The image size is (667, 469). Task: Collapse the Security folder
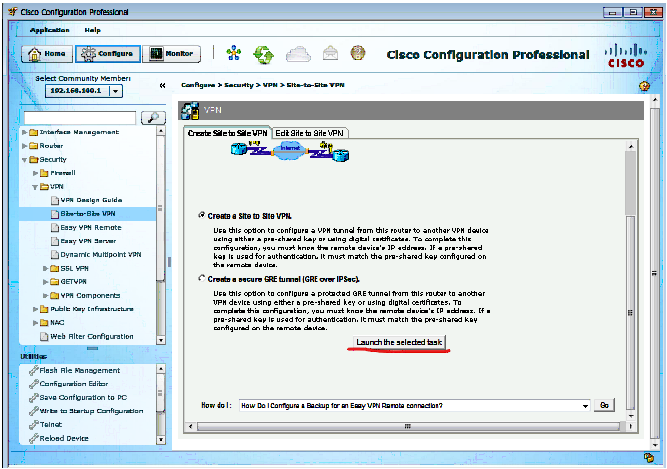(25, 160)
